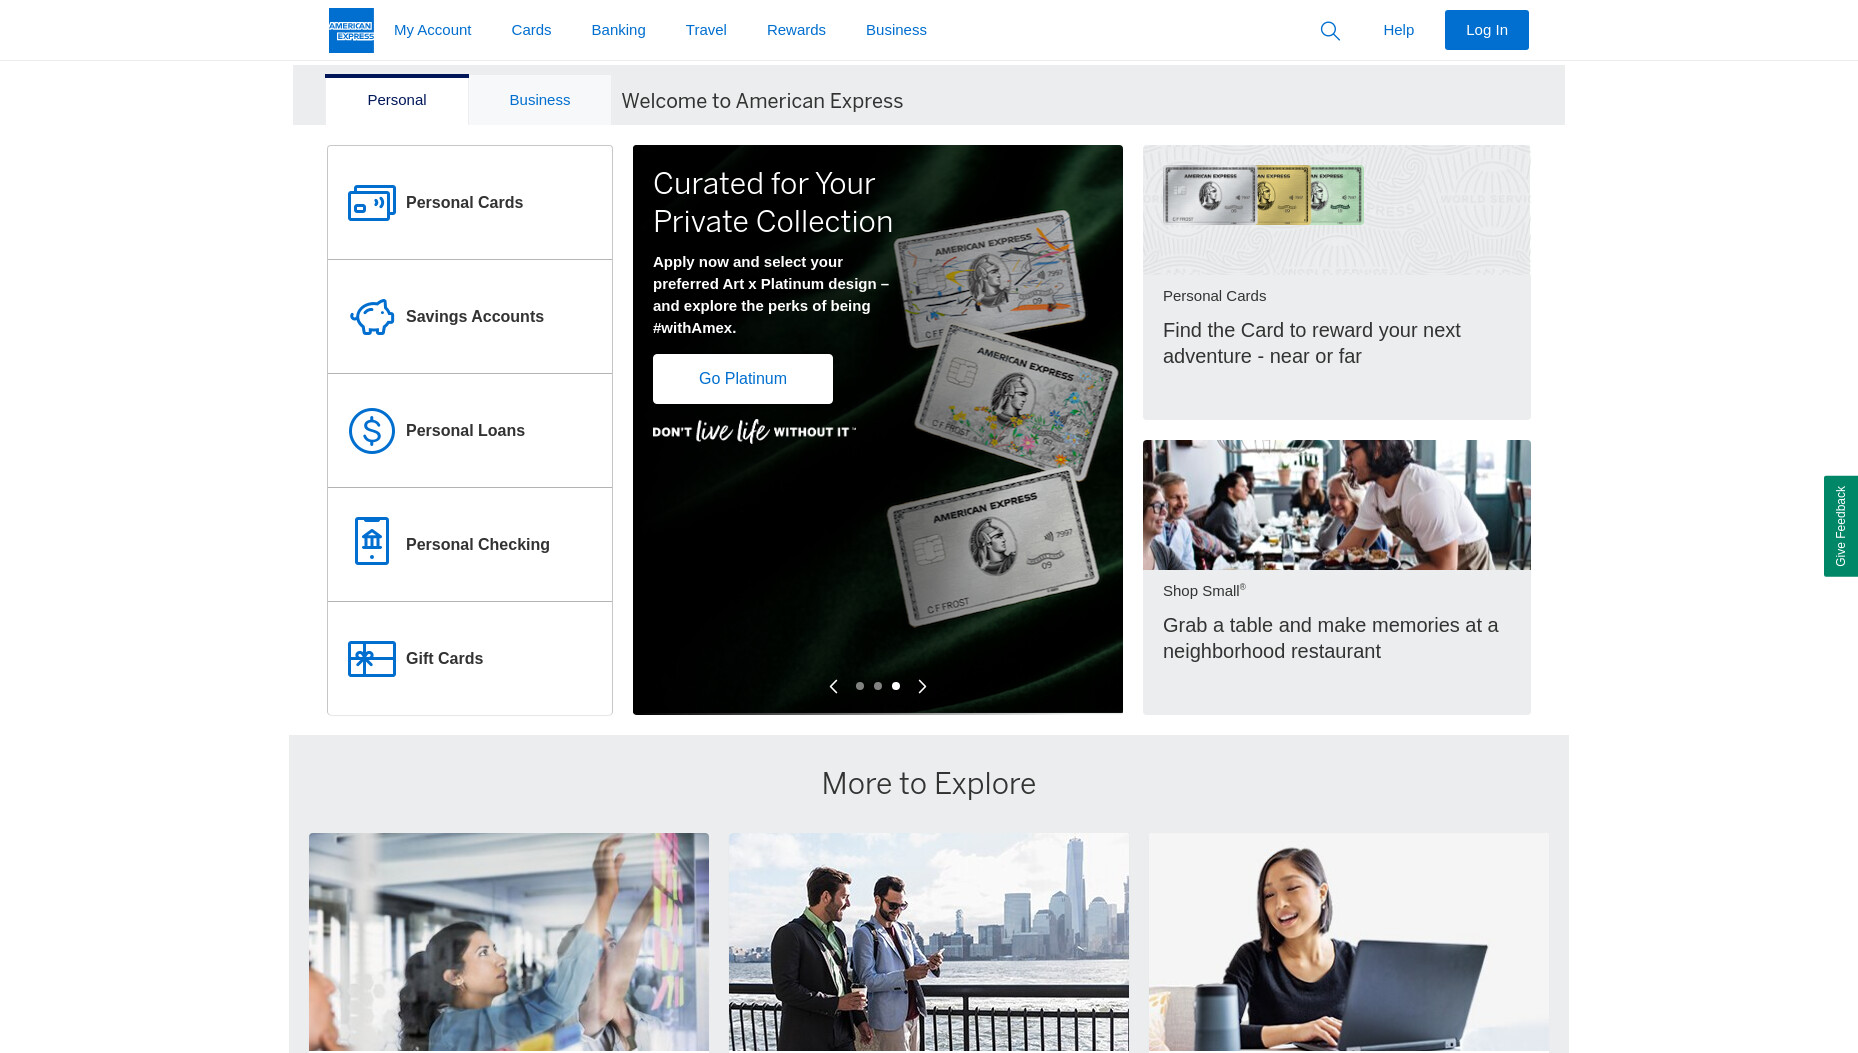
Task: Click the 'More to Explore' heading
Action: tap(928, 784)
